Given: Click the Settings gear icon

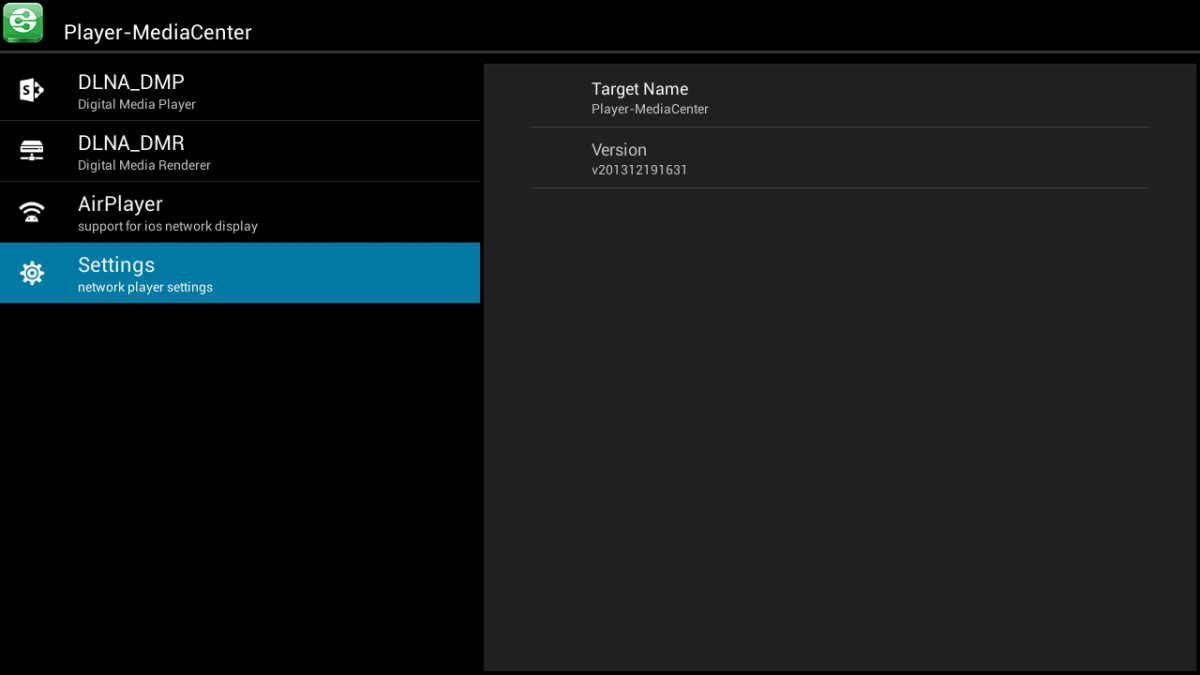Looking at the screenshot, I should pyautogui.click(x=32, y=273).
